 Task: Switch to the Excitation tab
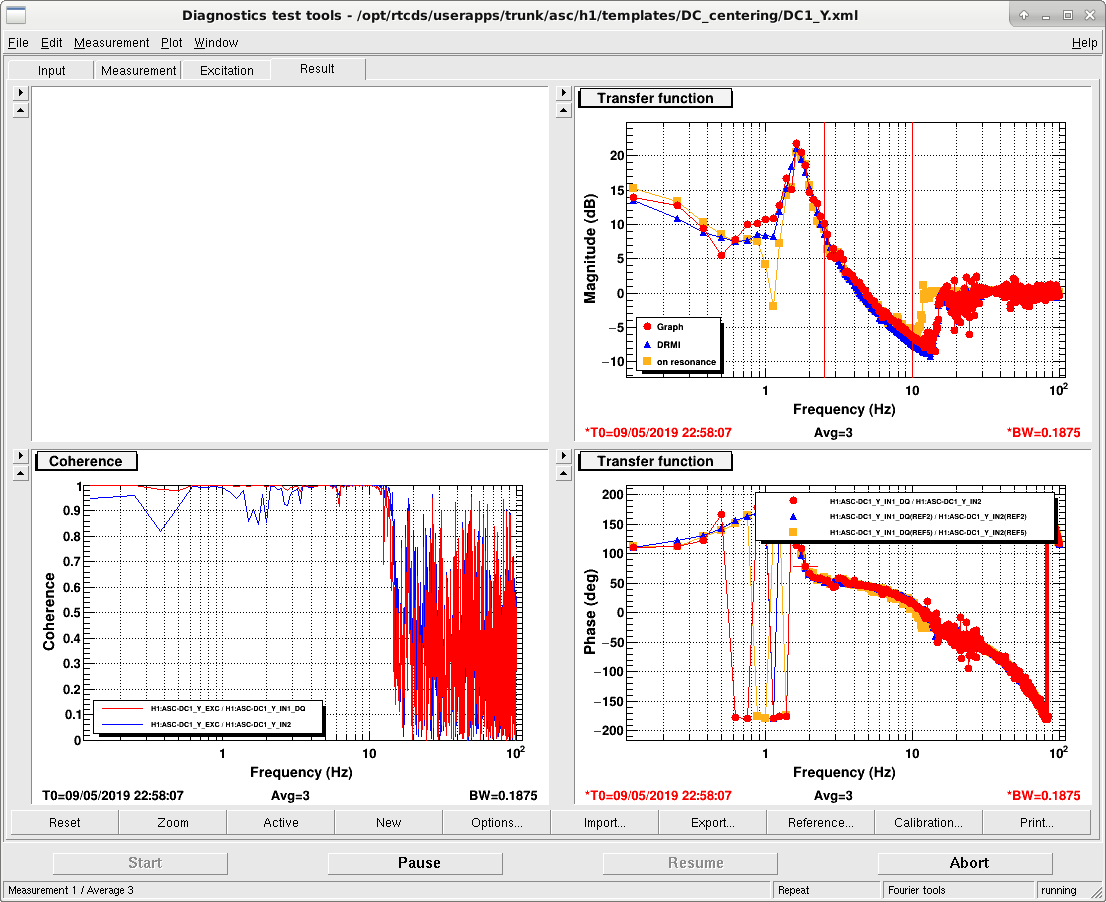(226, 71)
